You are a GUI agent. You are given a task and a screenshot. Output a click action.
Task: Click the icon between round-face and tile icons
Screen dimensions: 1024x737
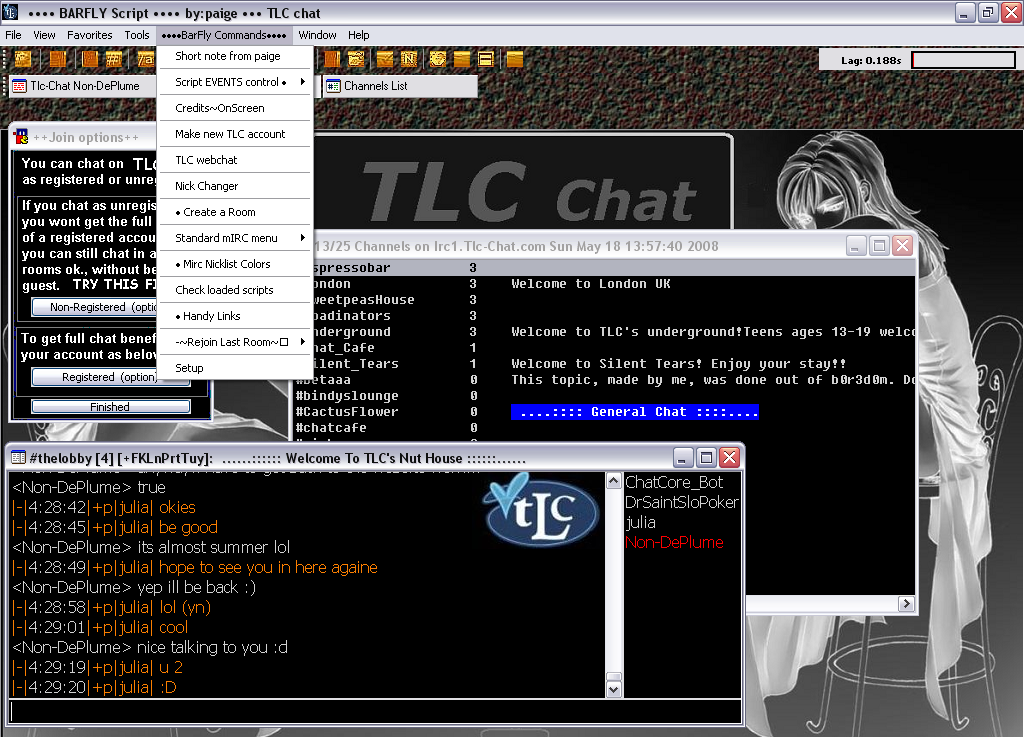pyautogui.click(x=462, y=59)
